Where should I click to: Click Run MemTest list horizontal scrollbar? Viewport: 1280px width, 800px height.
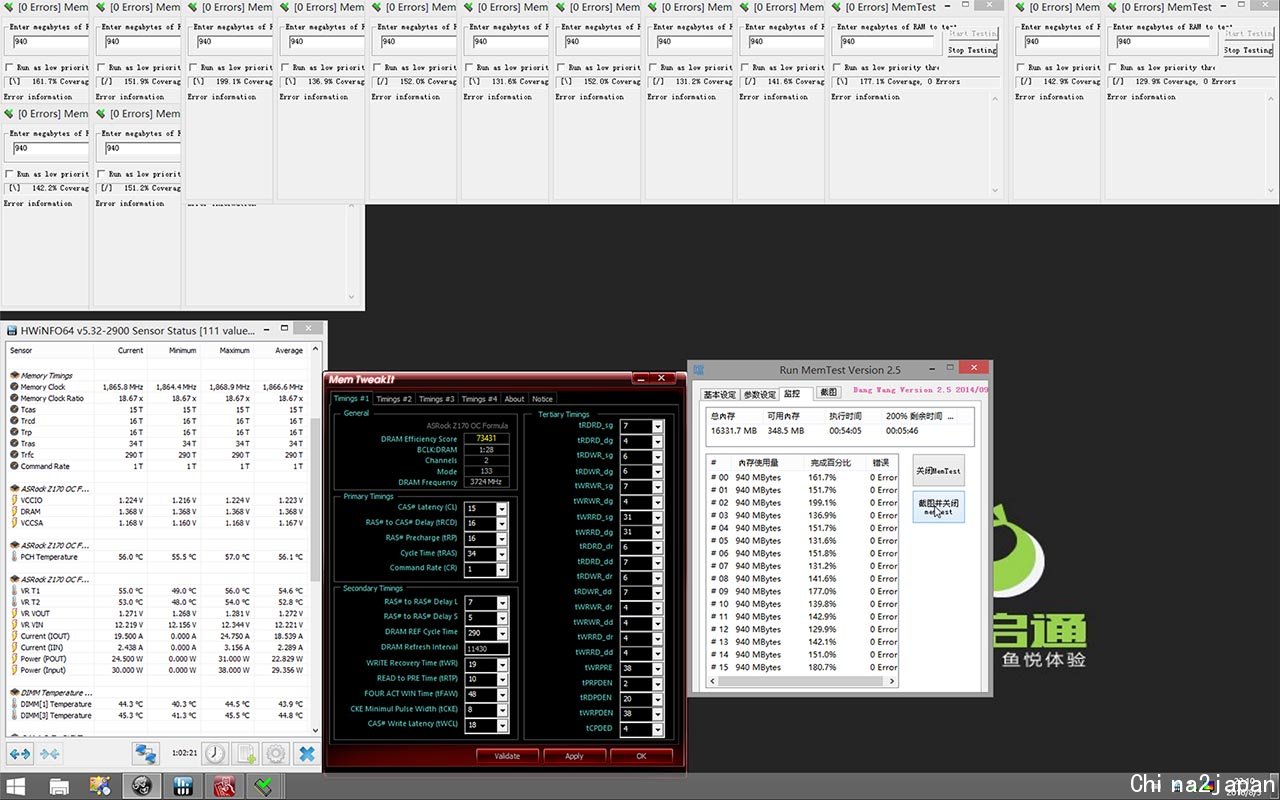802,683
